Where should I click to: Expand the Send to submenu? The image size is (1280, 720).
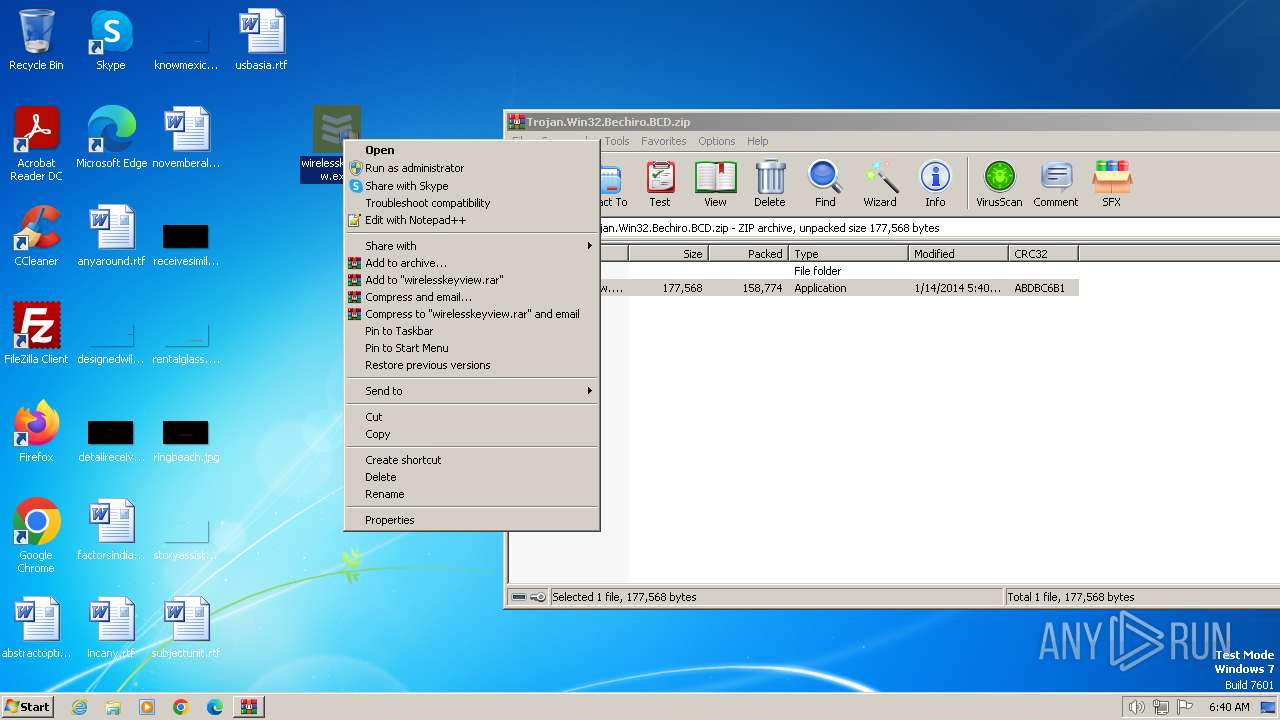[x=471, y=391]
